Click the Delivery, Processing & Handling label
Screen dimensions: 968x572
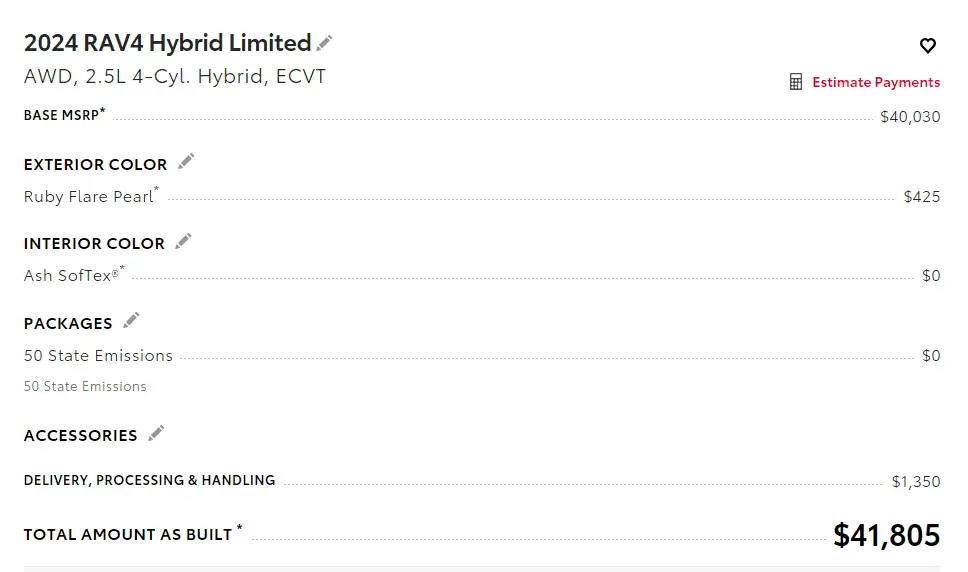click(149, 480)
